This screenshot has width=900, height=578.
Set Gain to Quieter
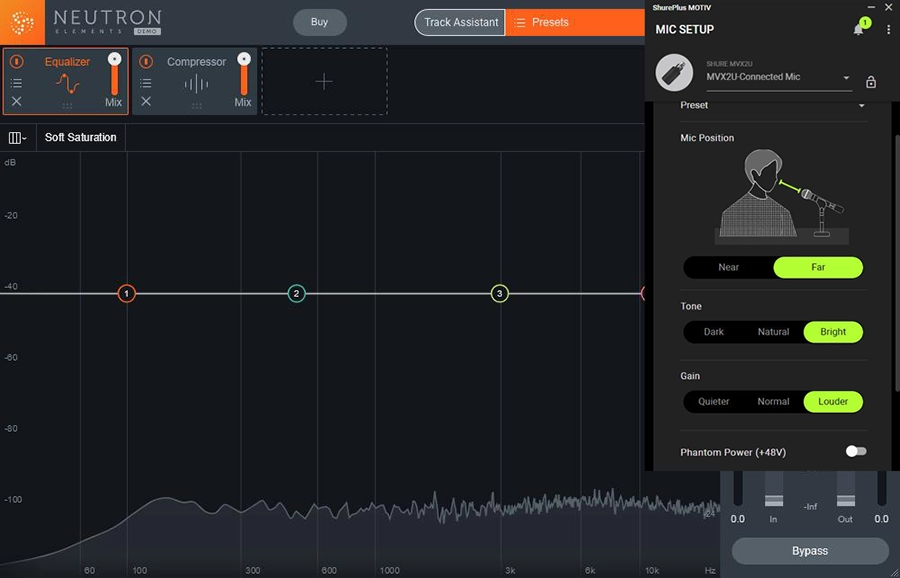pyautogui.click(x=713, y=402)
